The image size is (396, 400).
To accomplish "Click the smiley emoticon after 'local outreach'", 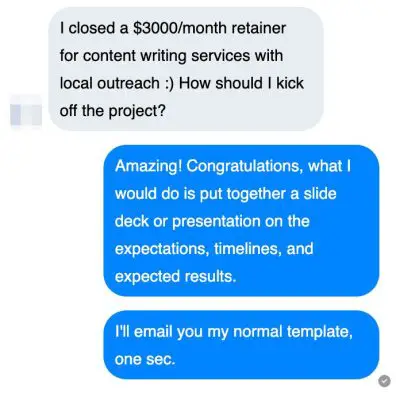I will (169, 83).
